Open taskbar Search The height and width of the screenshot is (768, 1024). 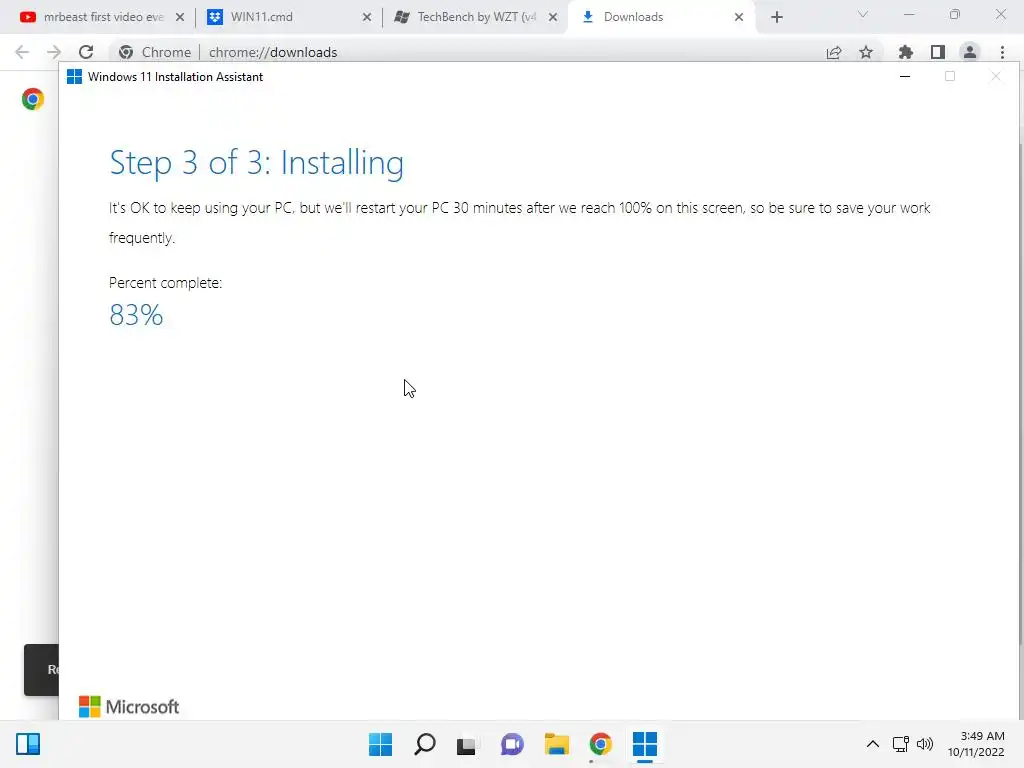tap(425, 744)
